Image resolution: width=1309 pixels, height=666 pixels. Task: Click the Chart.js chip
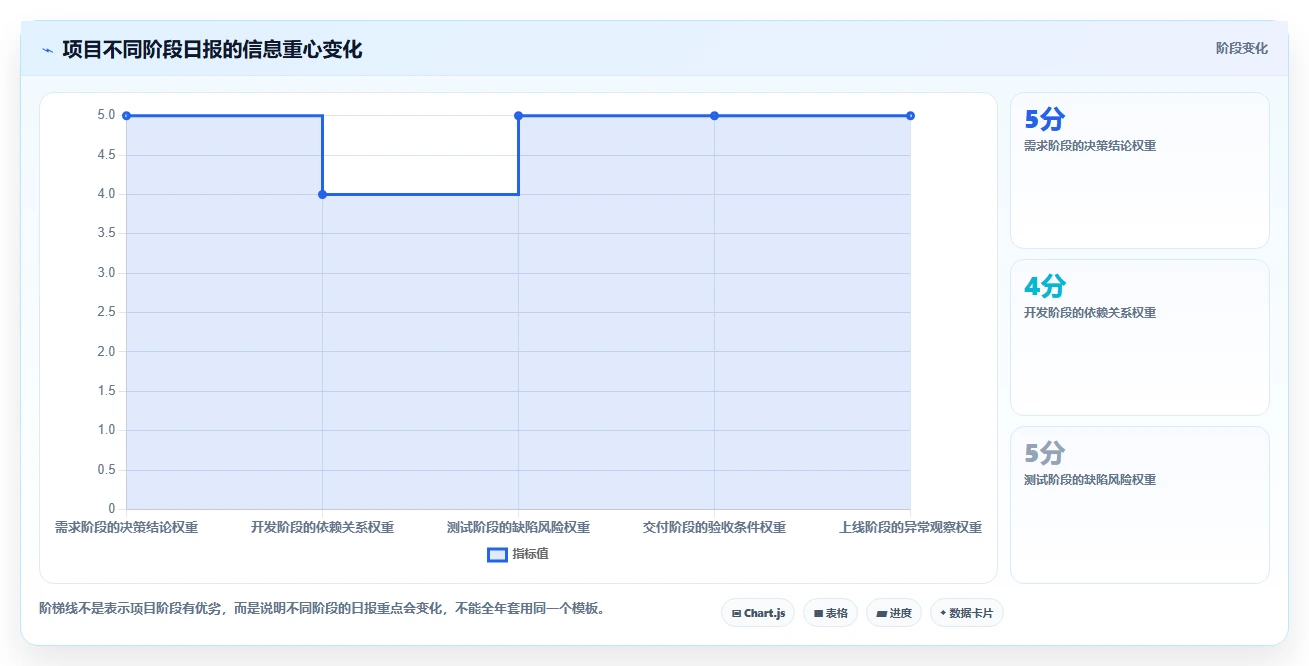pyautogui.click(x=758, y=613)
